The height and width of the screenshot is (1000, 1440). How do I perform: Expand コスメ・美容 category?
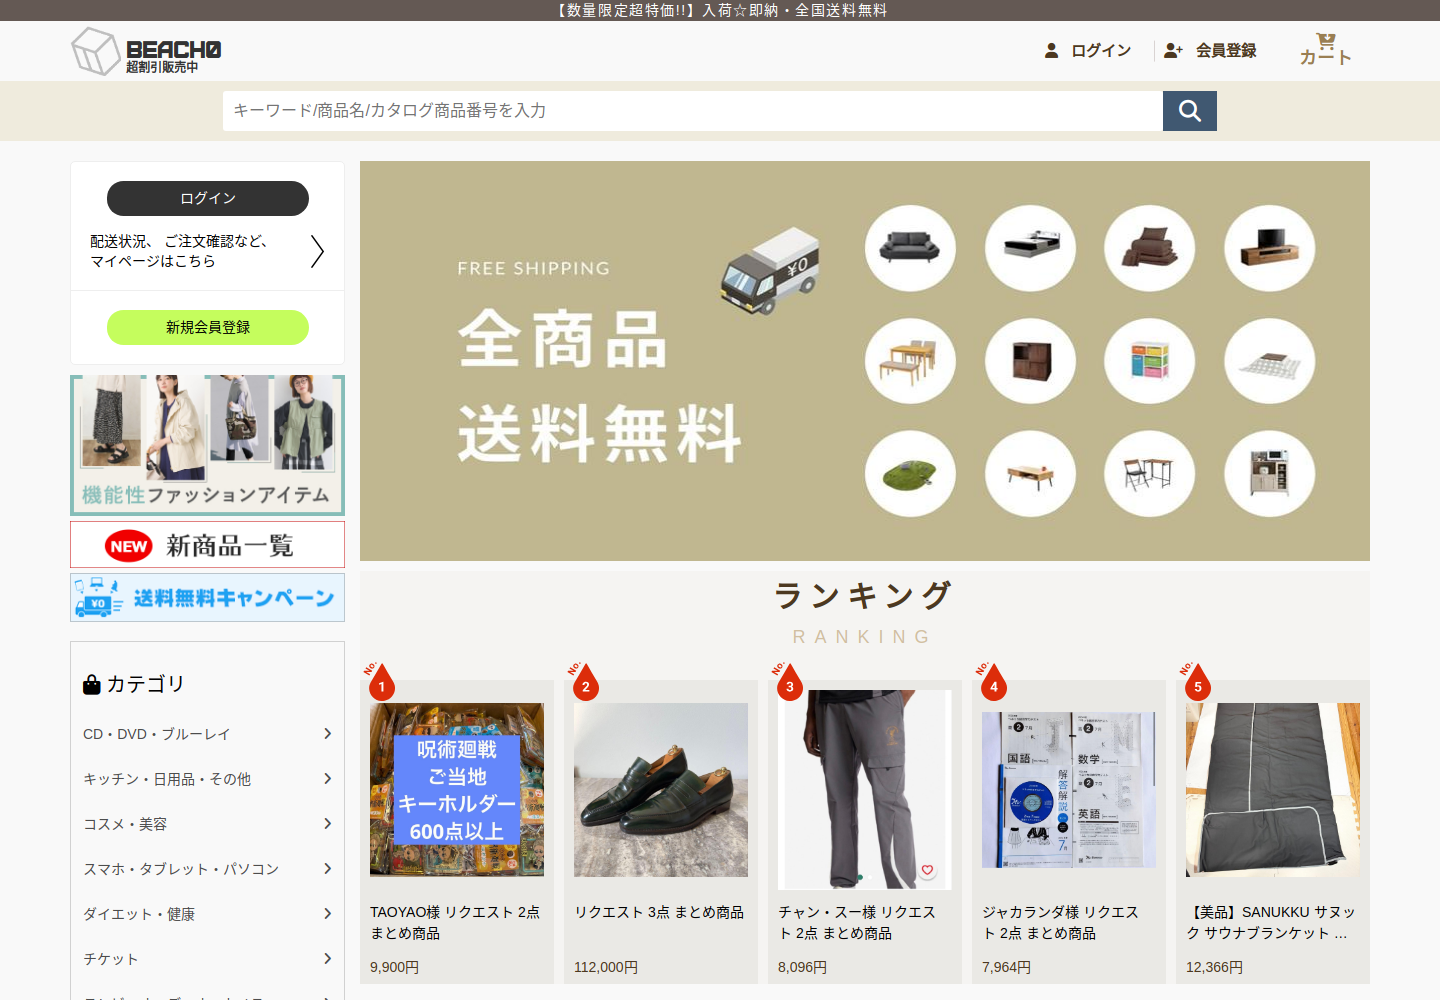click(208, 824)
